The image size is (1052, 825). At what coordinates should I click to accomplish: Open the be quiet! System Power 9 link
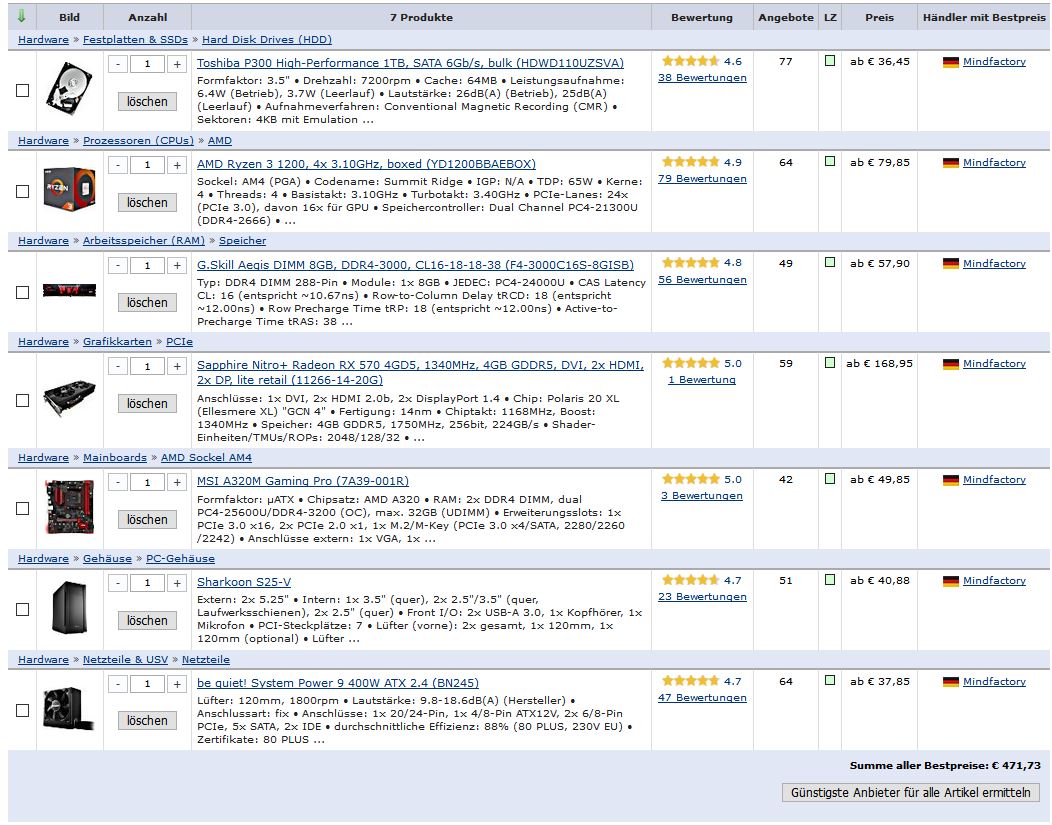click(337, 683)
